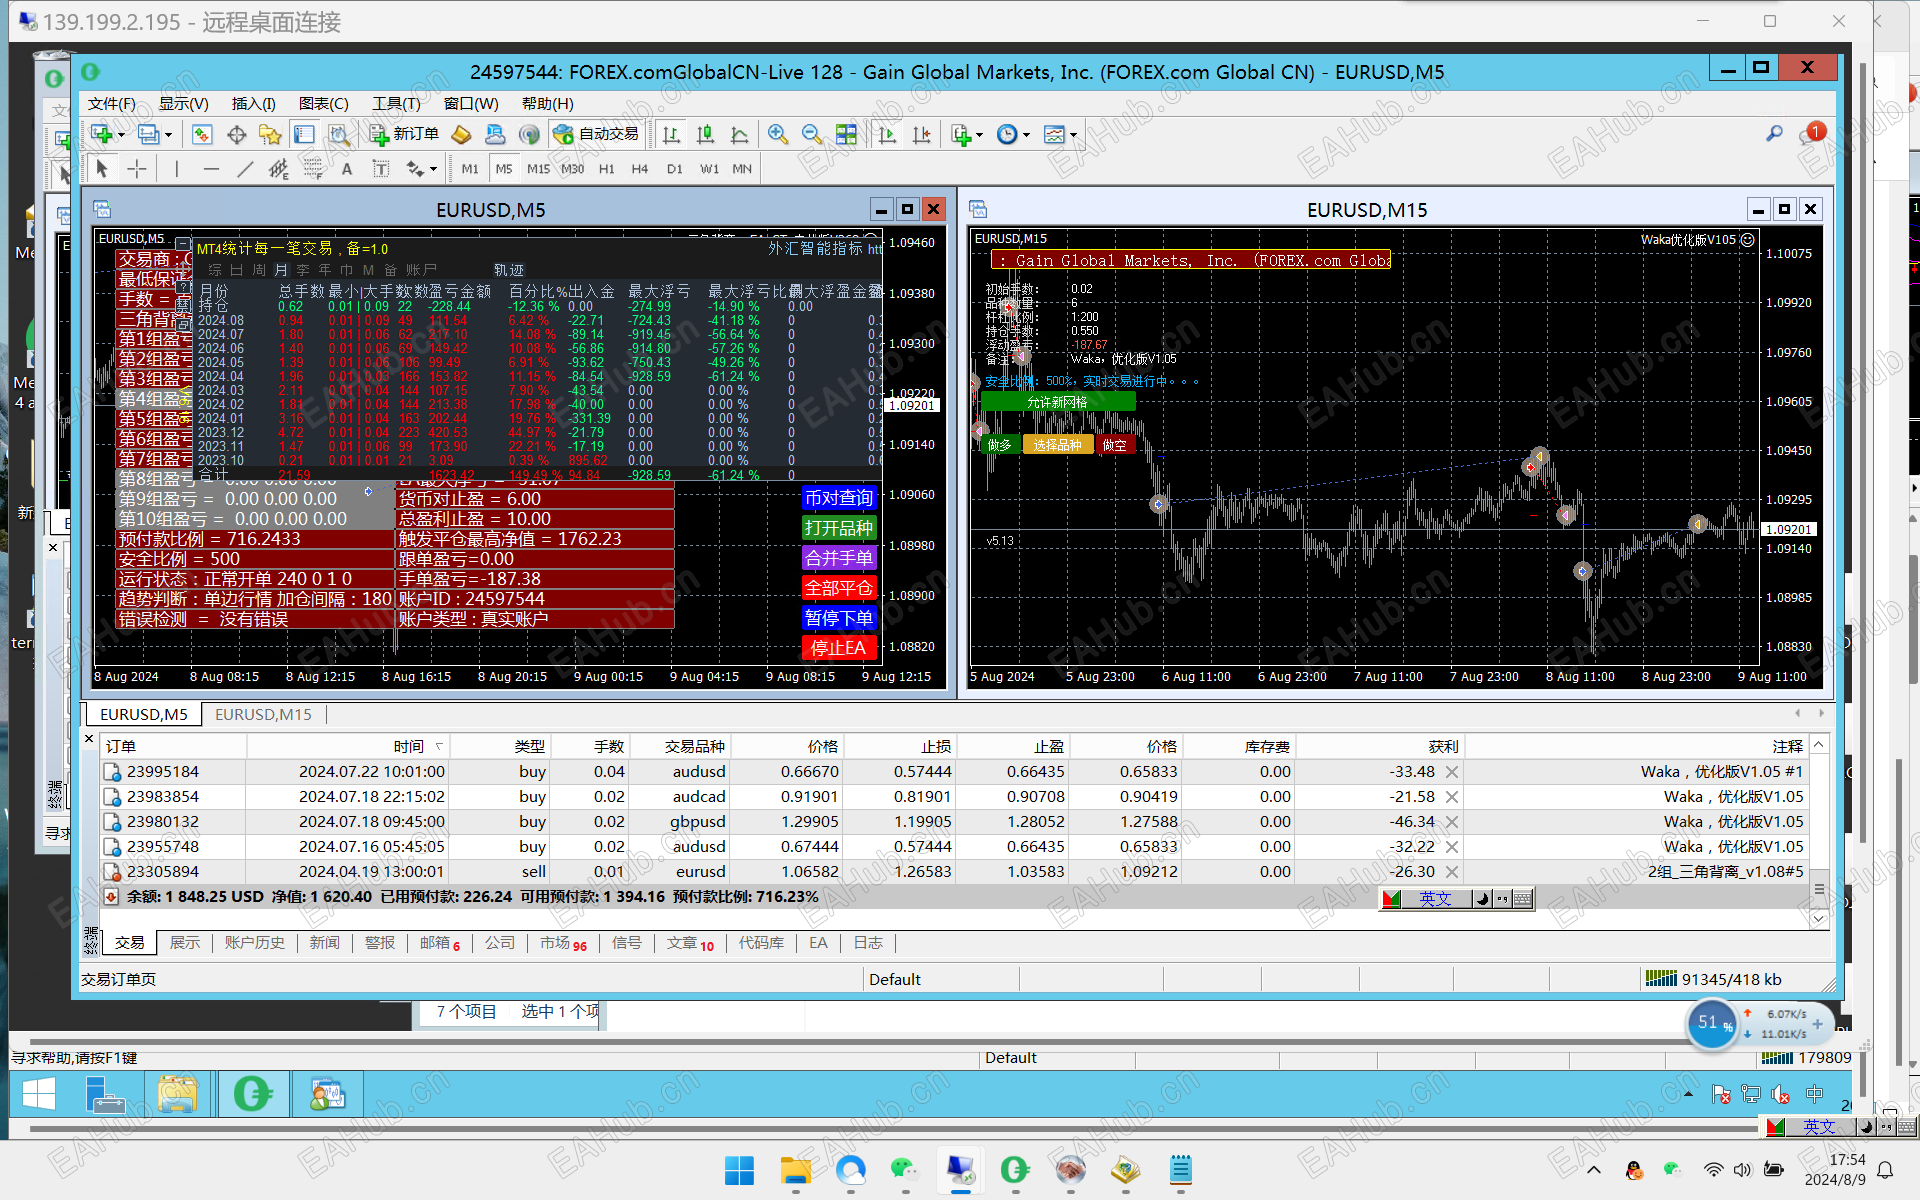This screenshot has width=1920, height=1200.
Task: Switch chart to candlestick mode
Action: (705, 134)
